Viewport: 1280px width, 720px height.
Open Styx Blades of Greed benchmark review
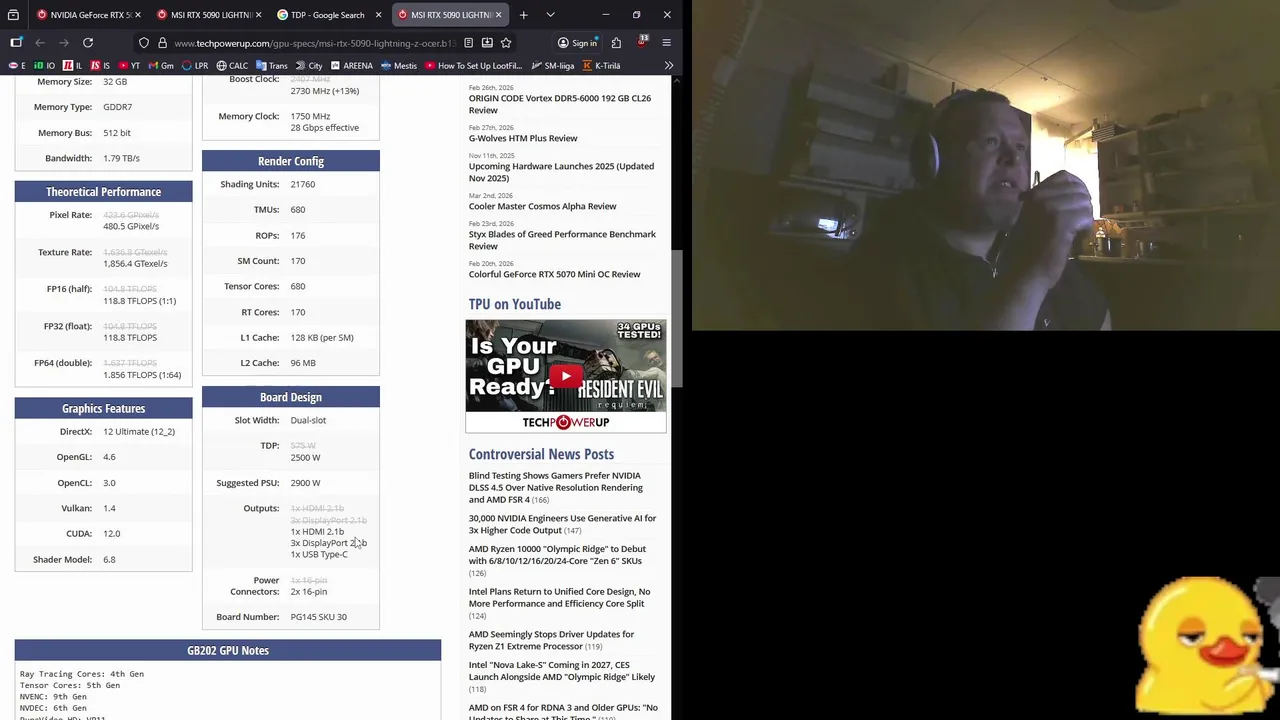pos(562,240)
